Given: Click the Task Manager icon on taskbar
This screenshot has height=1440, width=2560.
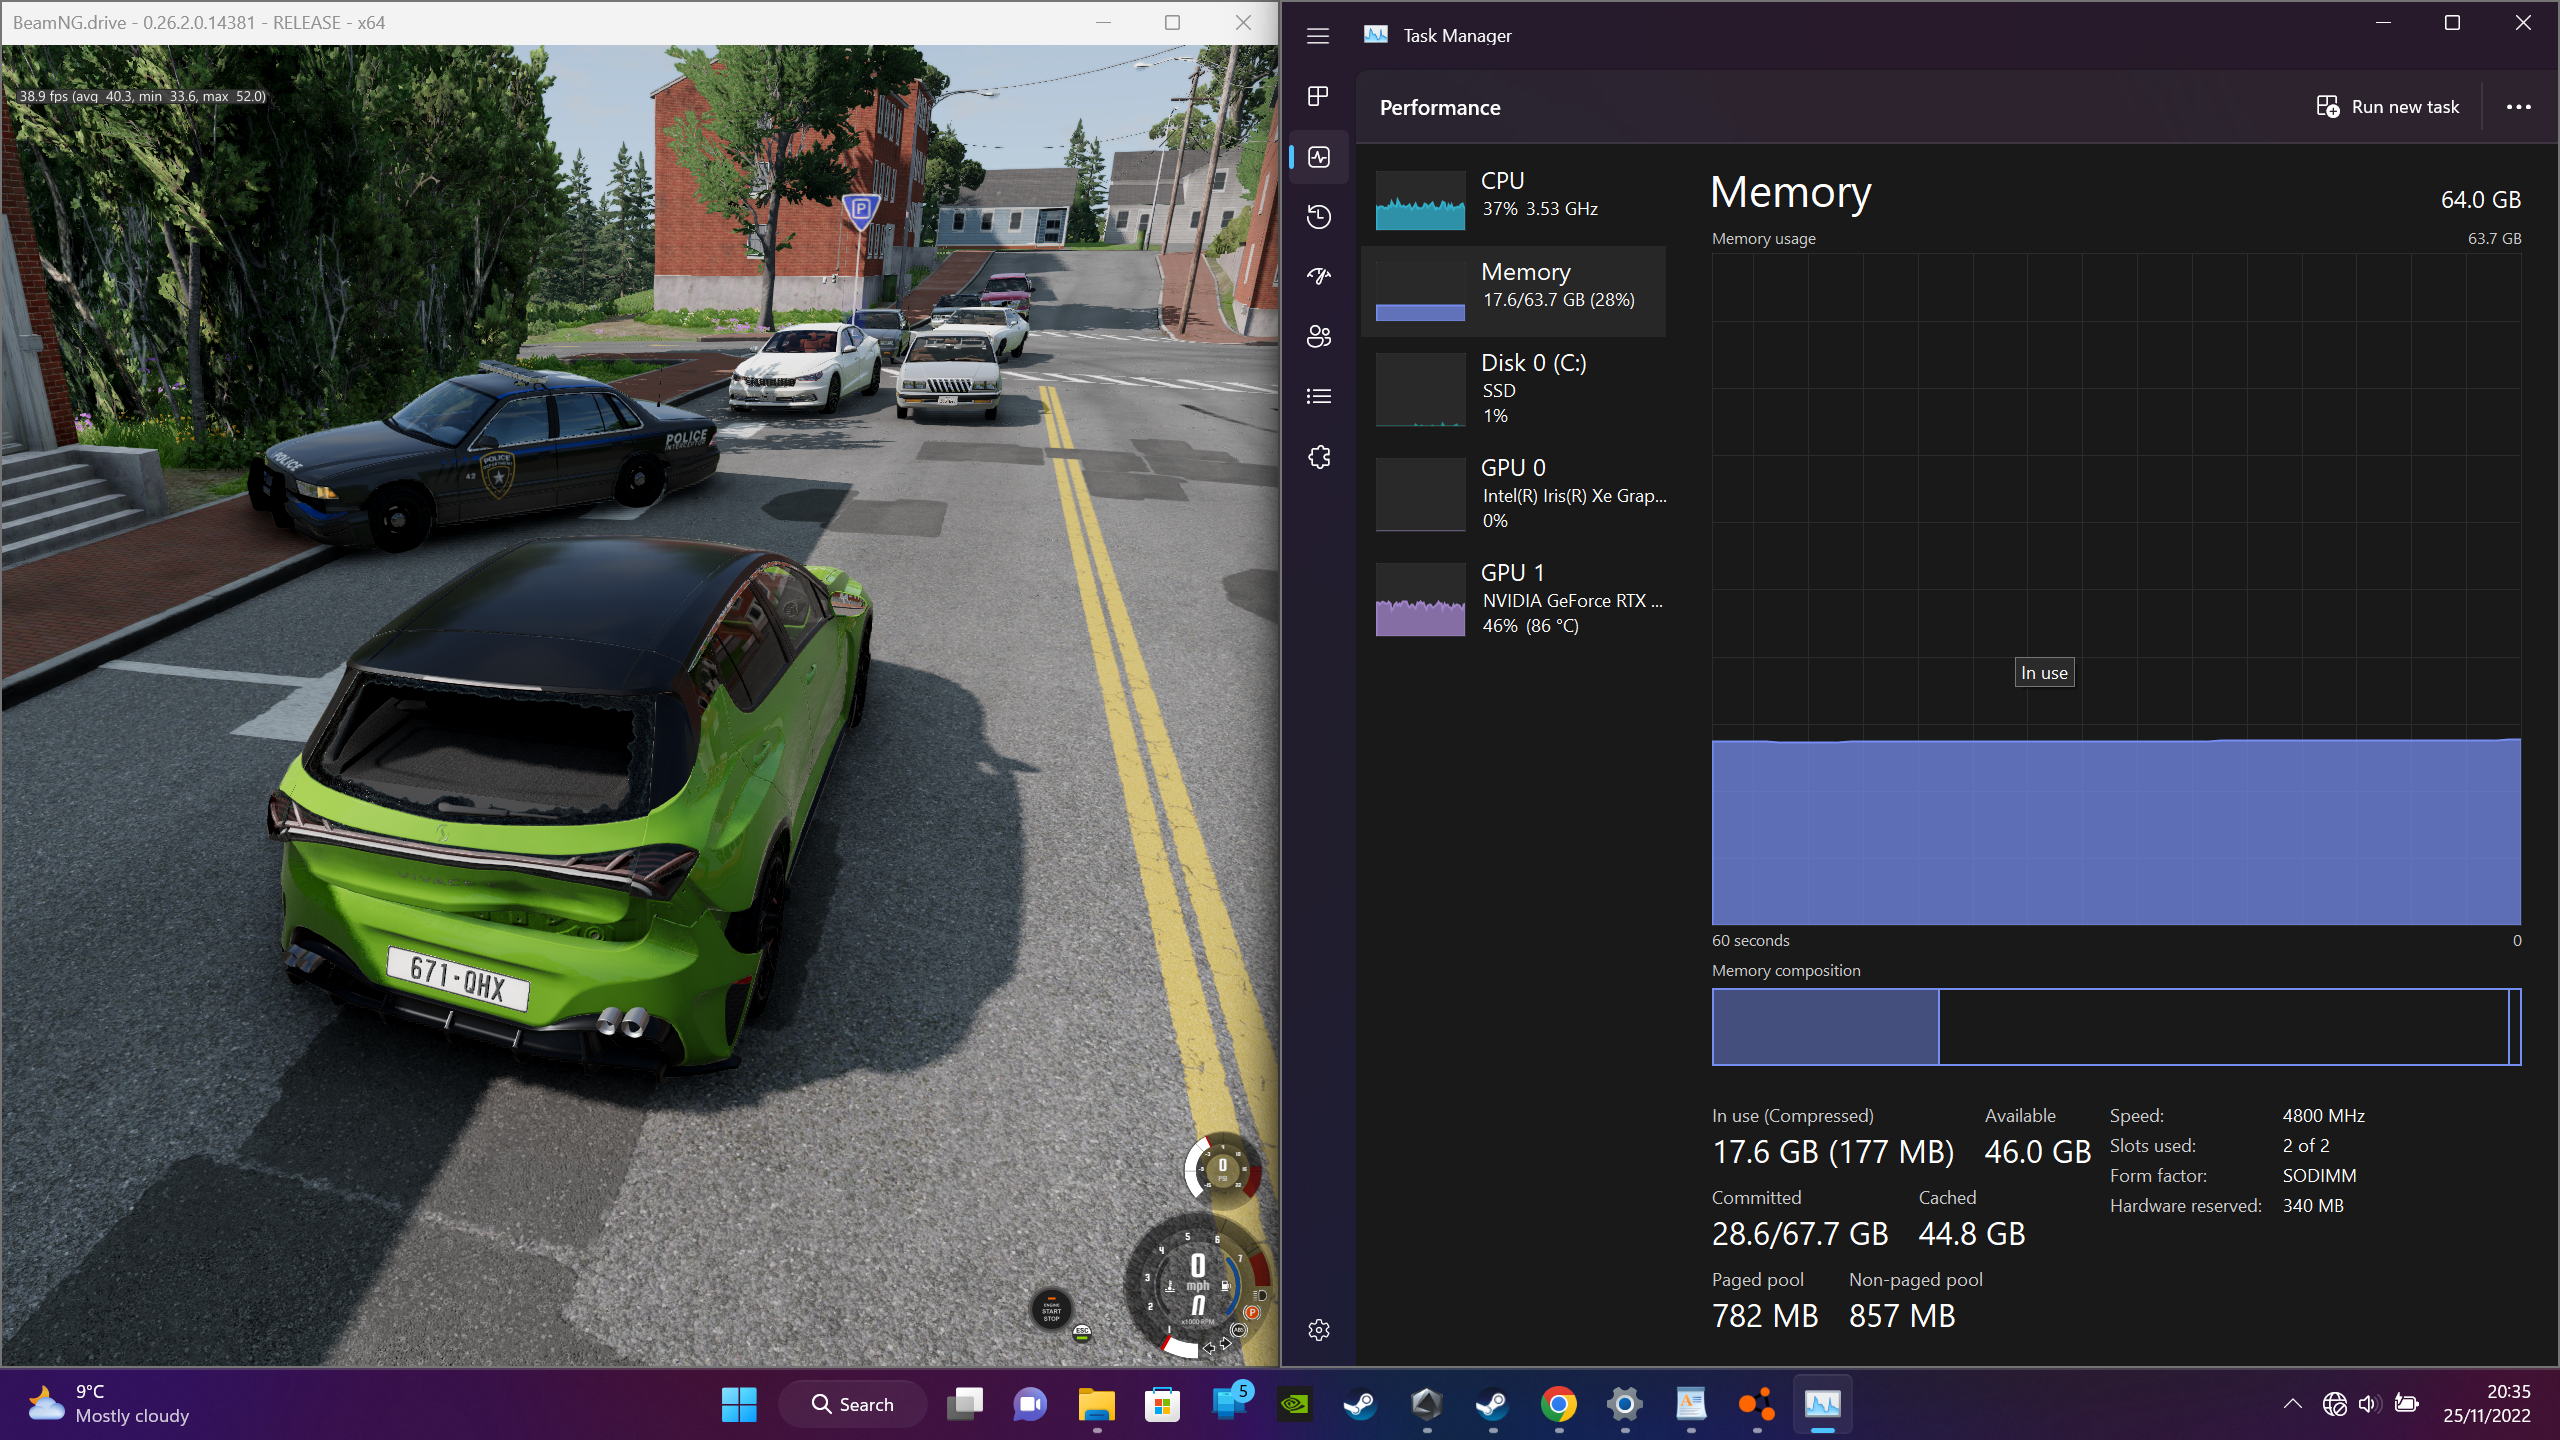Looking at the screenshot, I should click(x=1823, y=1404).
